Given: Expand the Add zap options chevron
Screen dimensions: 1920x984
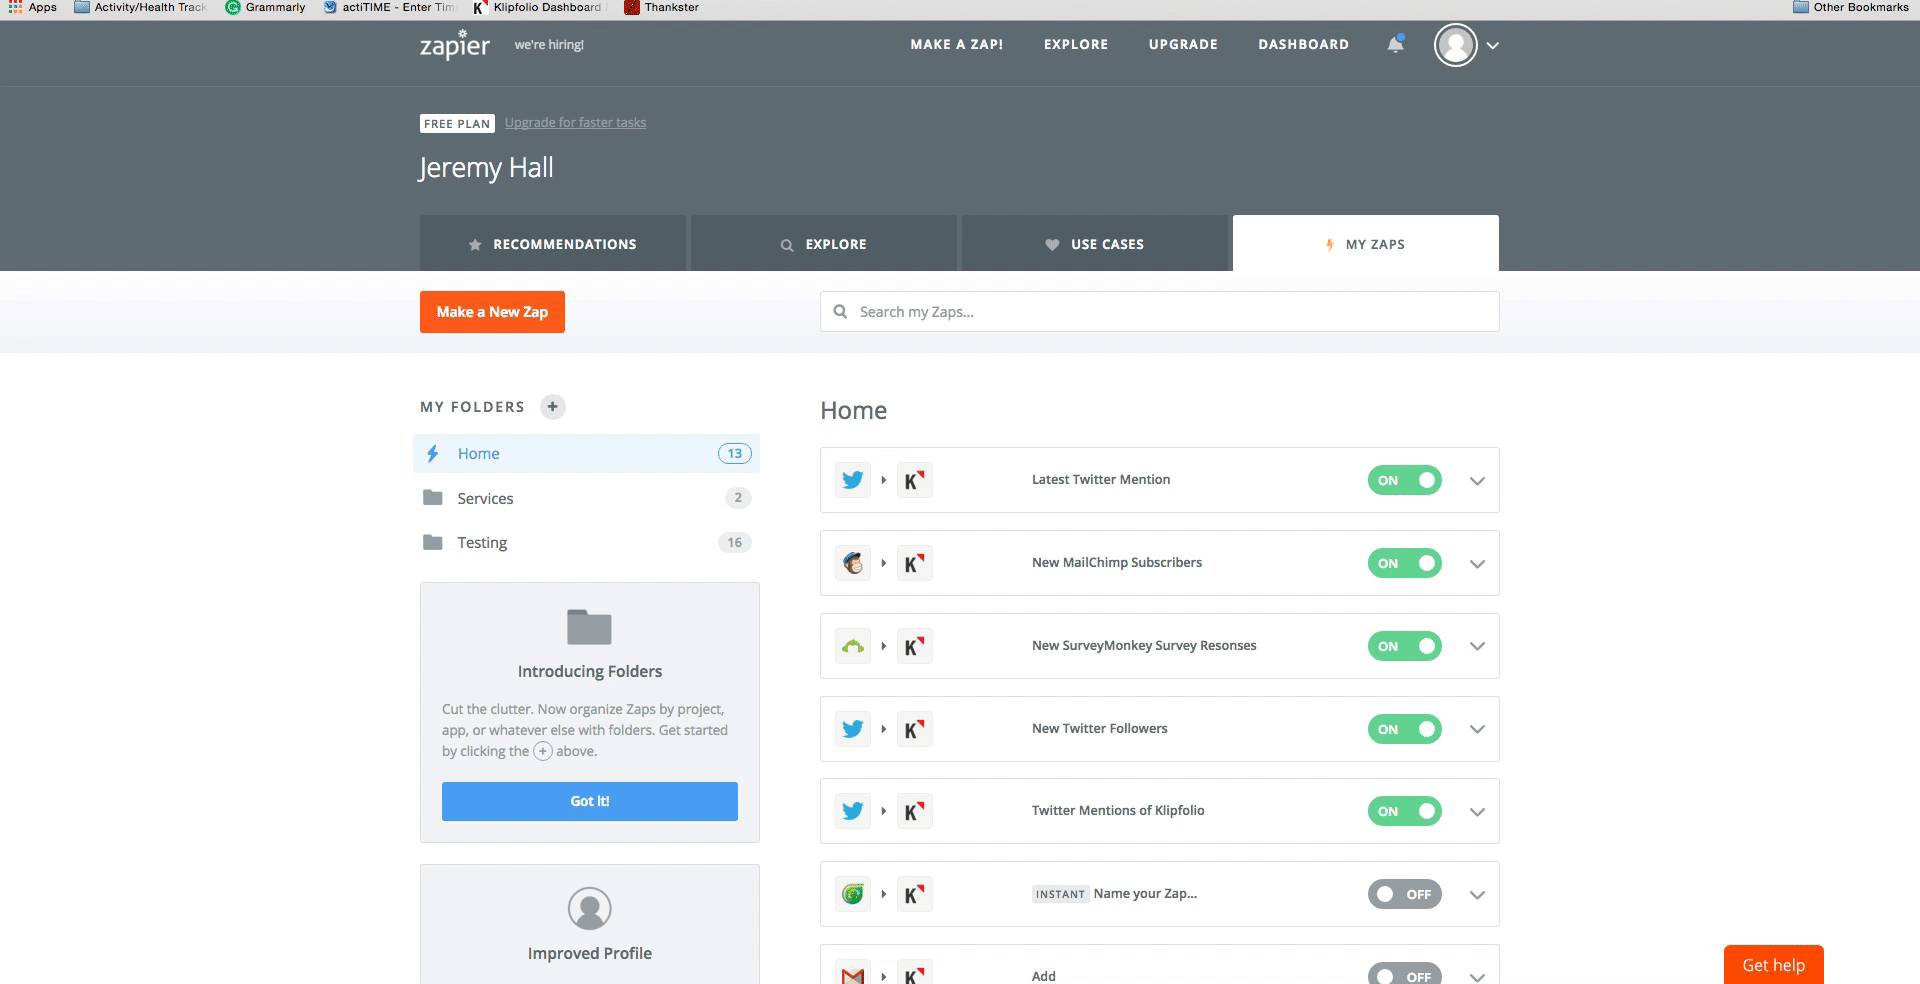Looking at the screenshot, I should coord(1477,976).
